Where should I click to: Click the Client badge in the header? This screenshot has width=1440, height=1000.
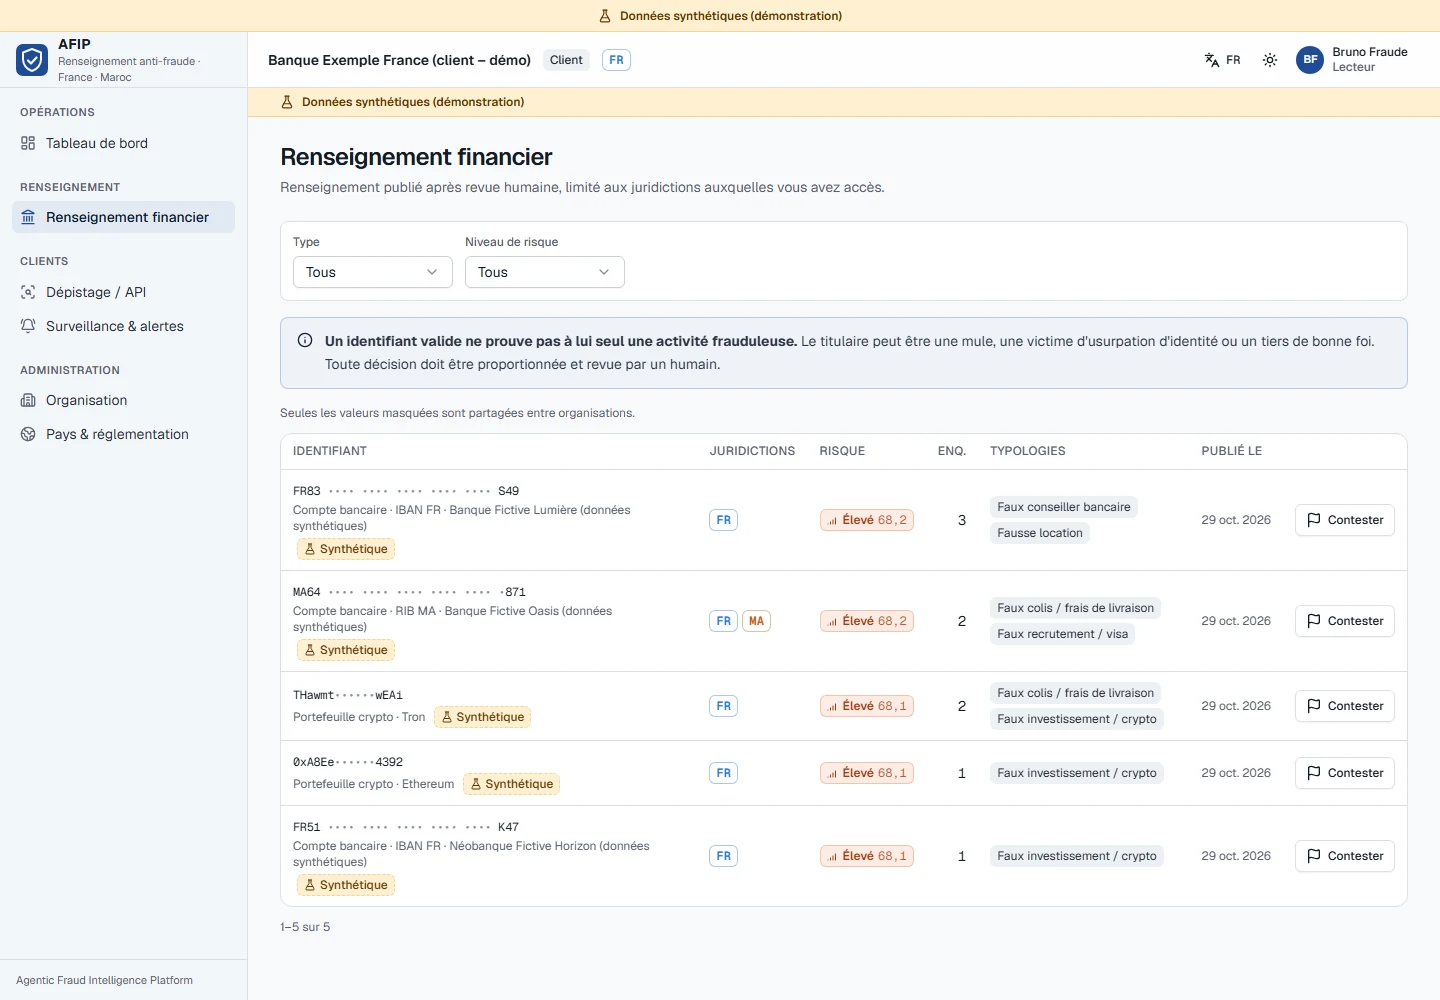pyautogui.click(x=566, y=60)
